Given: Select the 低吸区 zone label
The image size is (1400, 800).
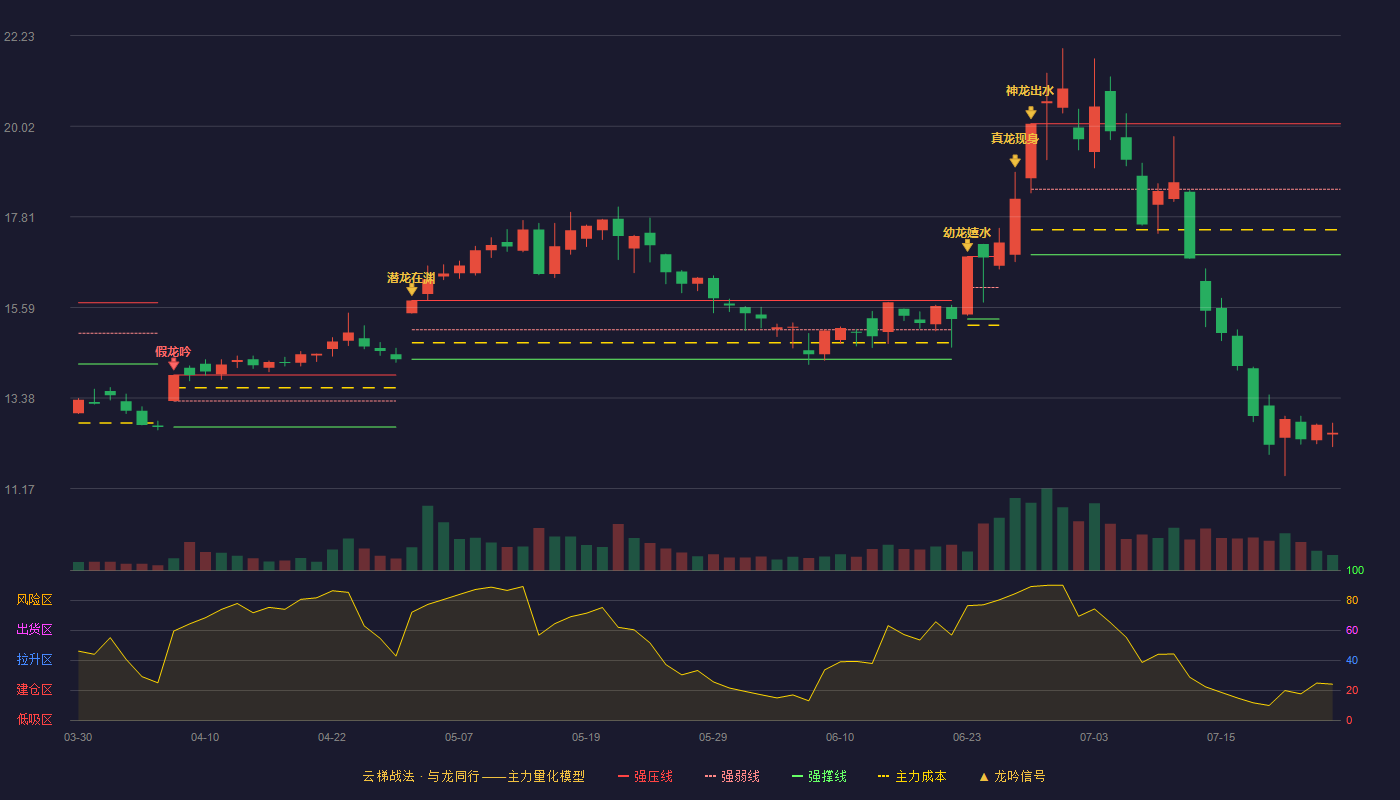Looking at the screenshot, I should pos(34,720).
